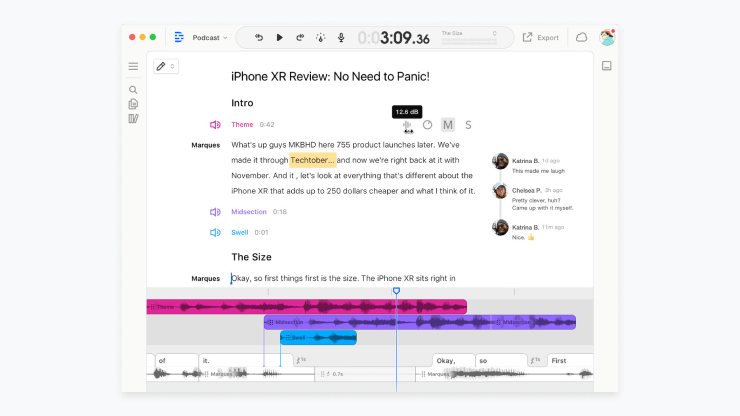Select the pencil edit mode tool
The height and width of the screenshot is (416, 740).
(161, 66)
